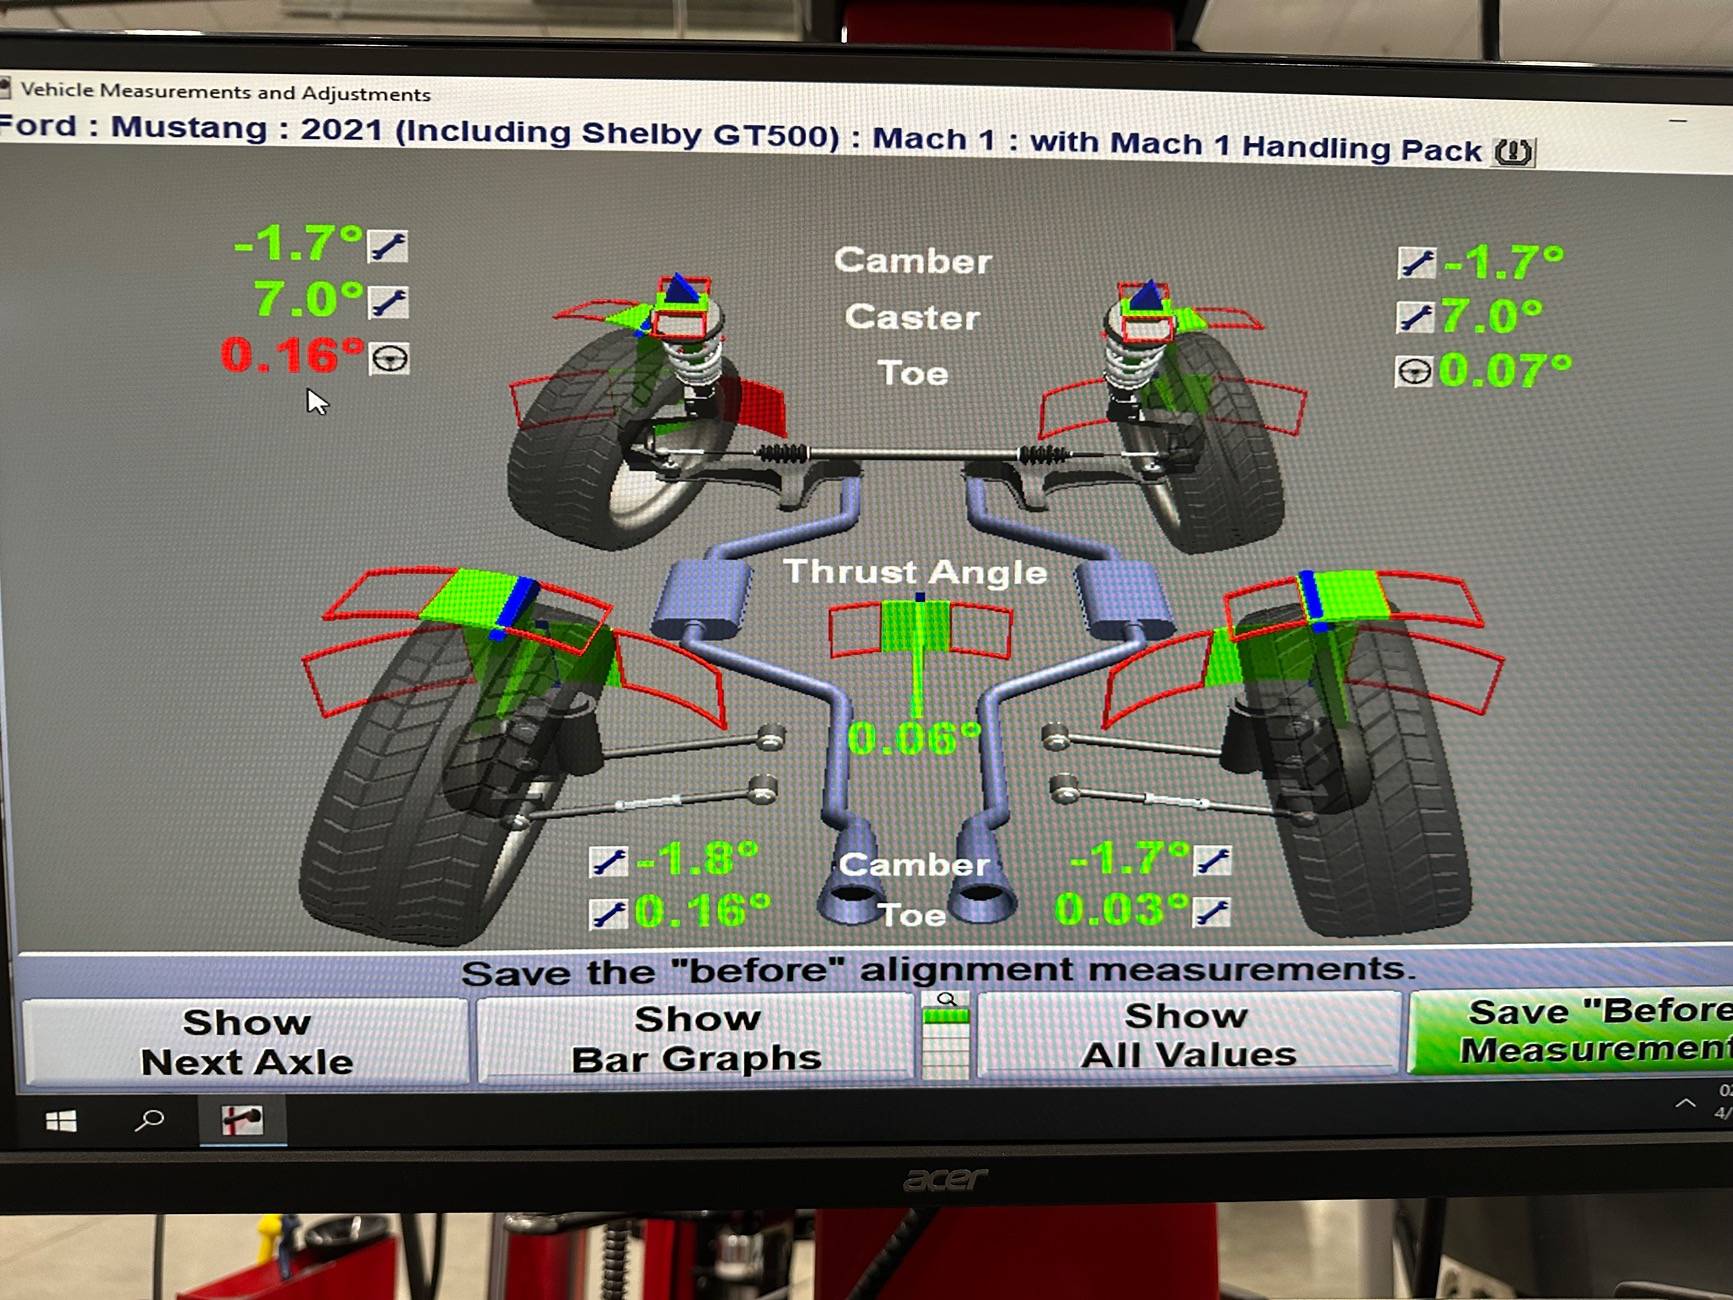Click the Show Bar Graphs button
The image size is (1733, 1300).
tap(696, 1038)
